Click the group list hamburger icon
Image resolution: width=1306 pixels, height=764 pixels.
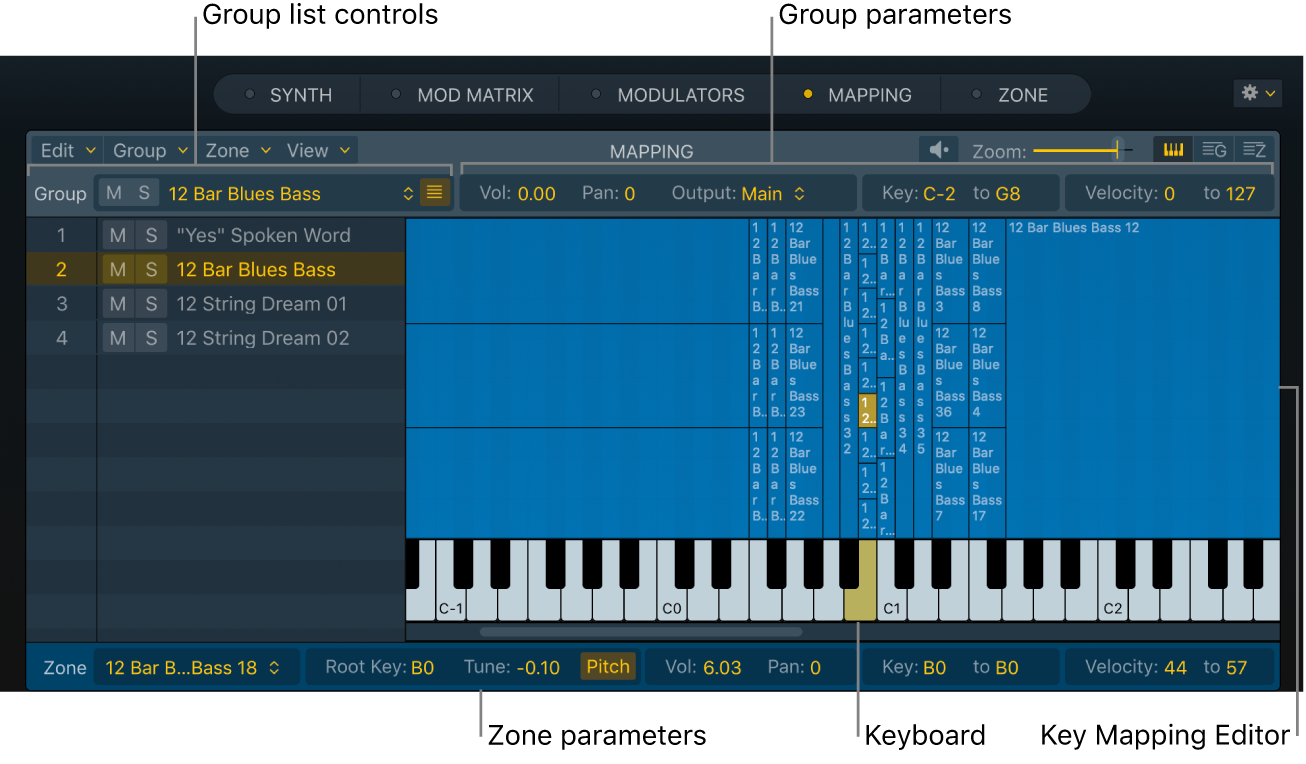click(x=434, y=192)
